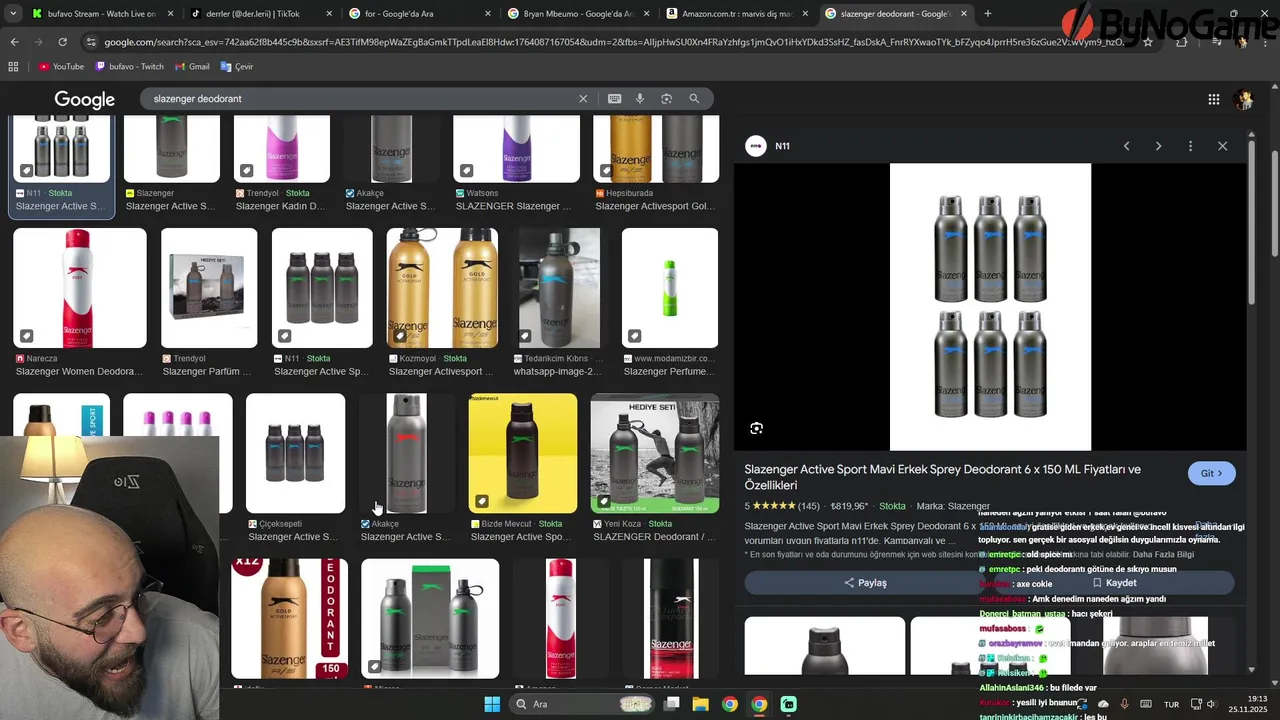Open Narecza Slazenger Women Deodorant thumbnail

click(x=80, y=288)
